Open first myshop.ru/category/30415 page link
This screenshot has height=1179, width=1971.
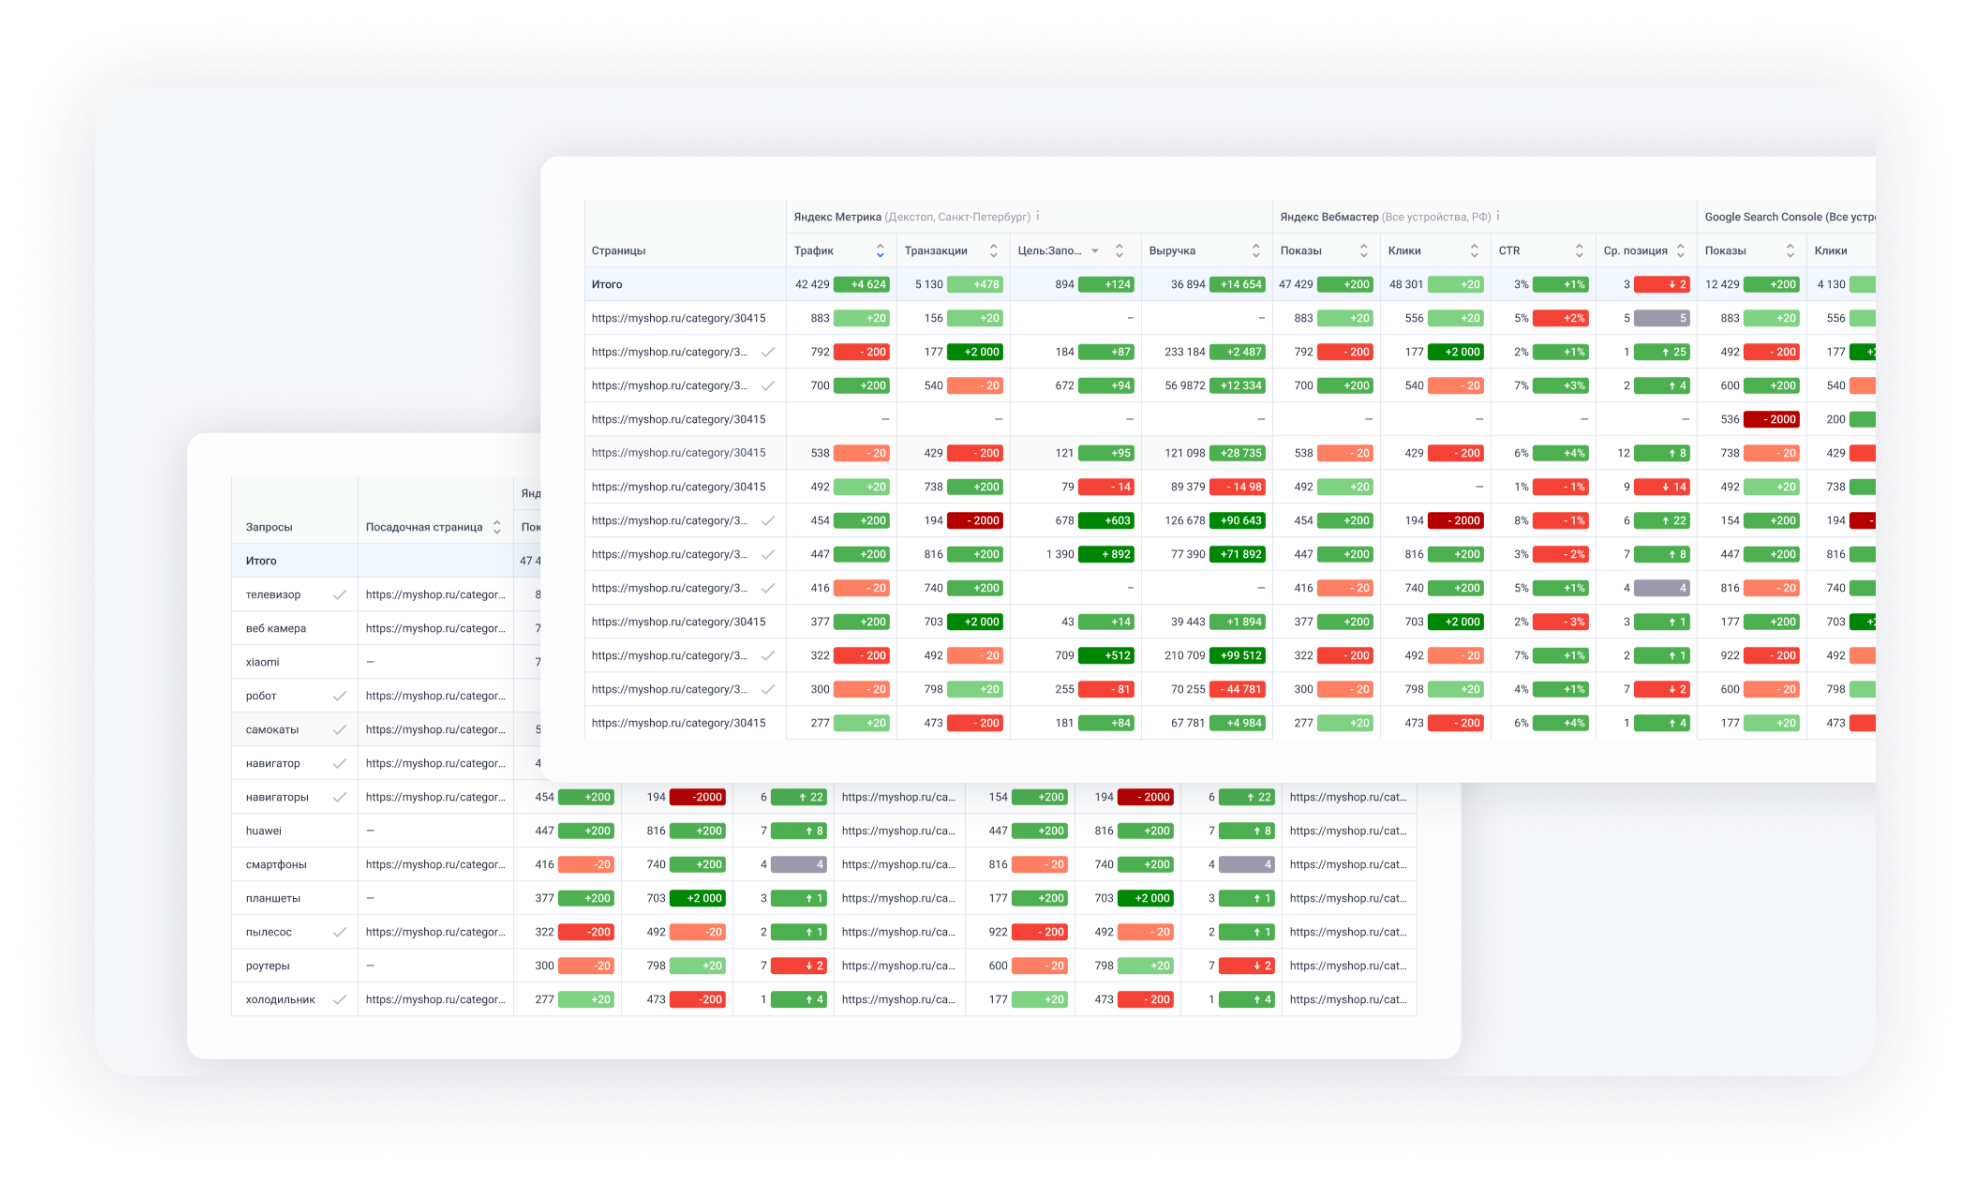[678, 318]
